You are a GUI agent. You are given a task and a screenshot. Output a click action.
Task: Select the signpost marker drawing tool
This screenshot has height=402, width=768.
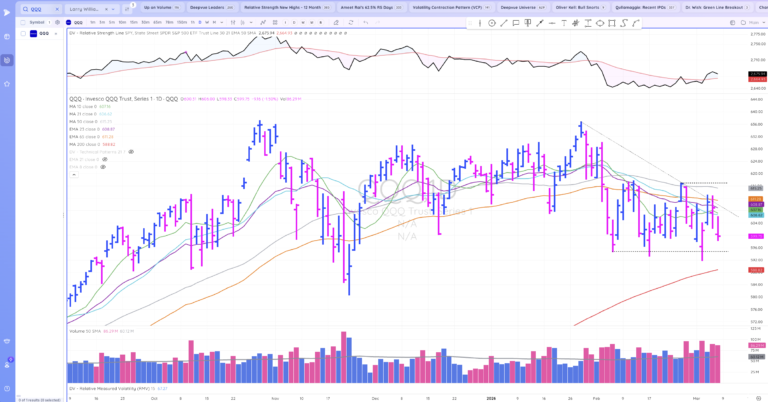click(x=528, y=23)
